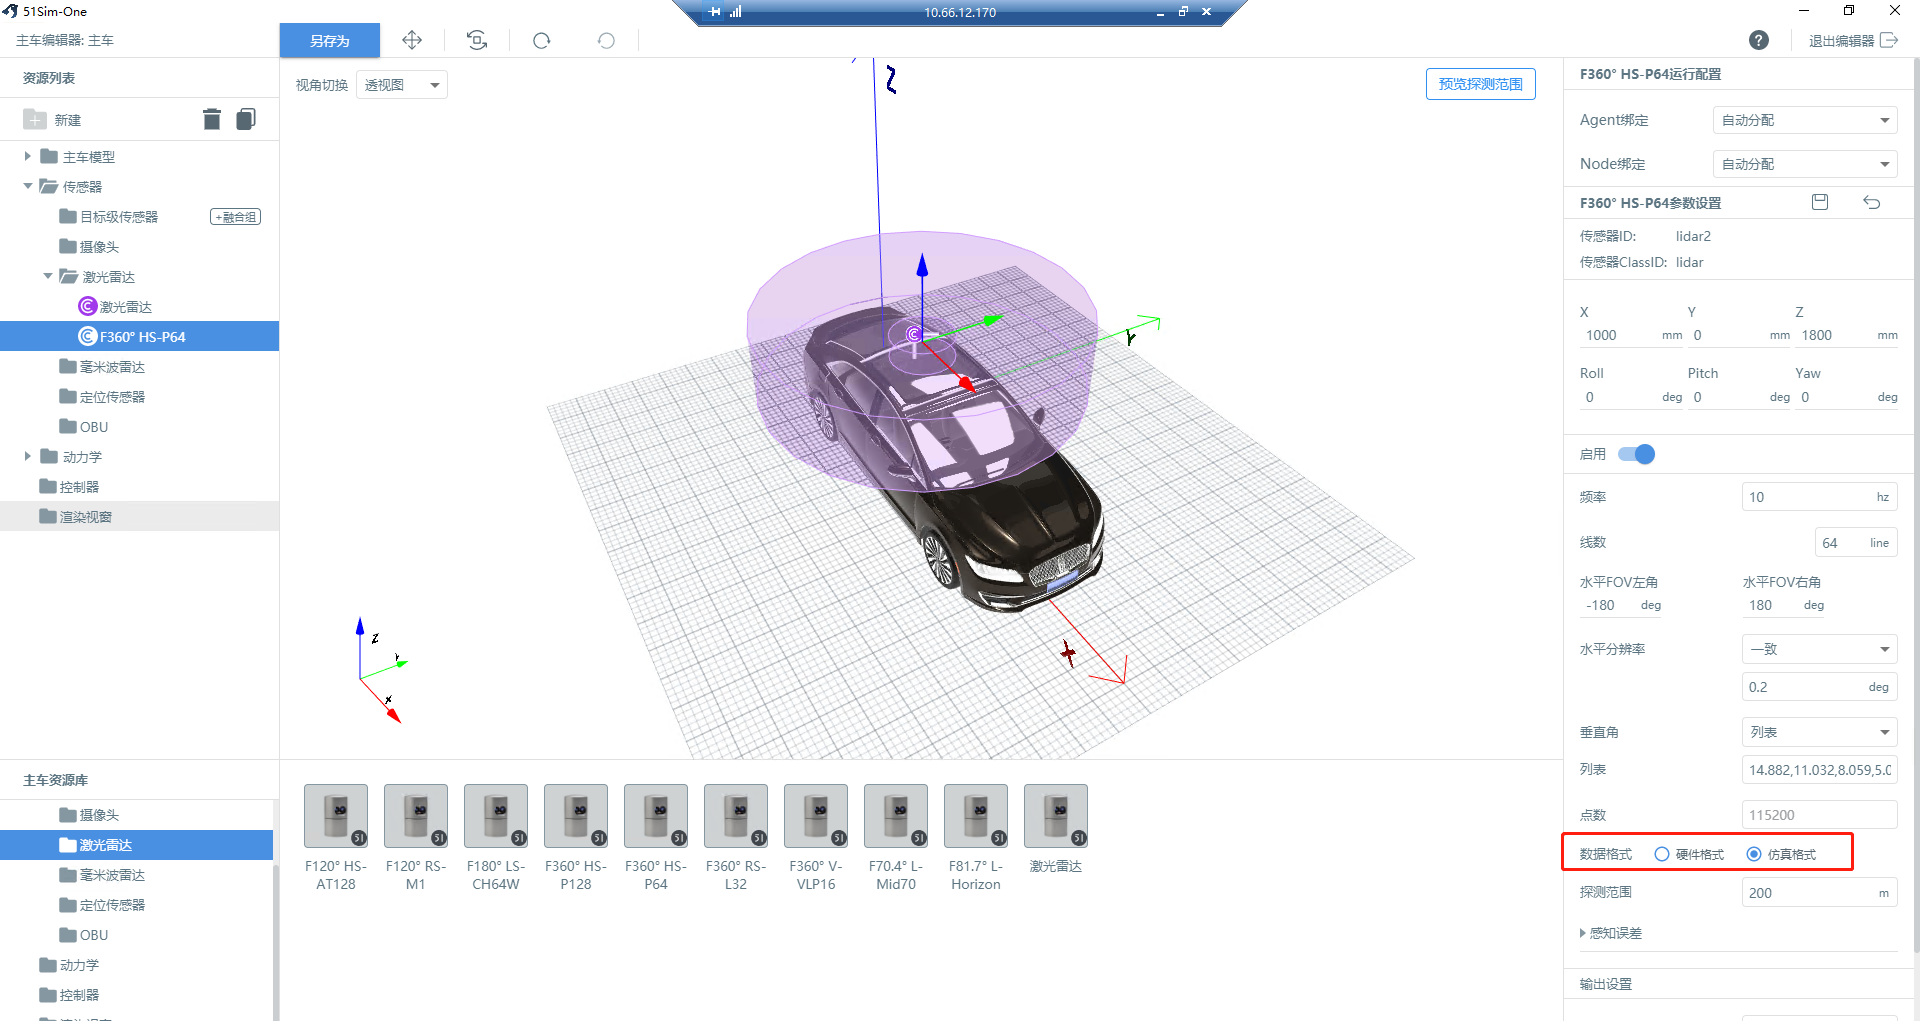Viewport: 1920px width, 1021px height.
Task: Click the move/pan tool icon in toolbar
Action: [412, 40]
